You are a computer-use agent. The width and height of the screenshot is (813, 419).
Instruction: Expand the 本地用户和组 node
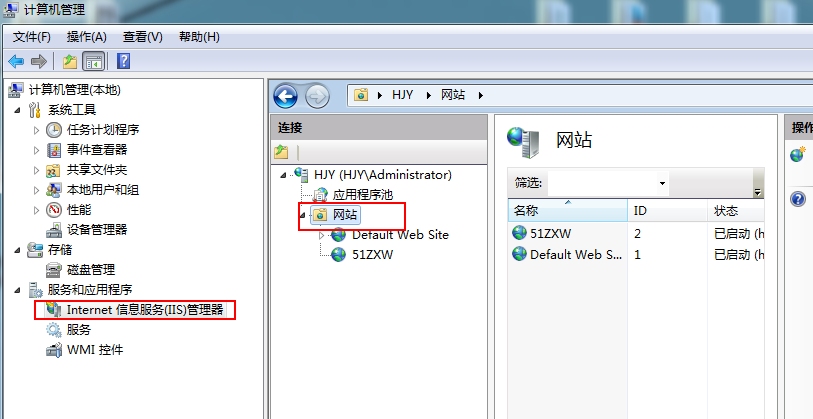click(x=36, y=190)
